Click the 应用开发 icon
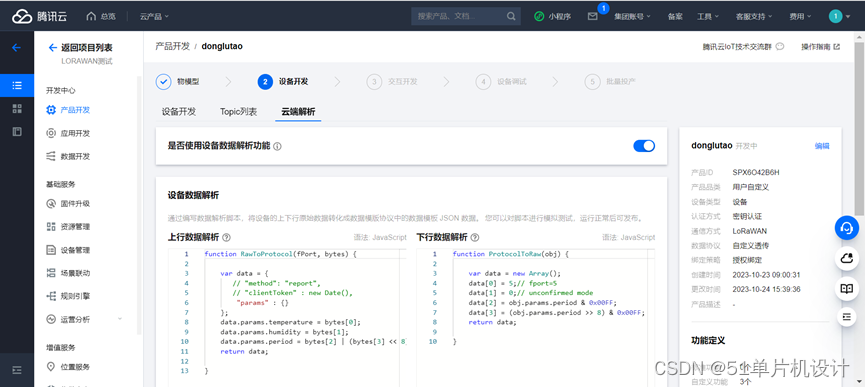This screenshot has height=387, width=865. coord(51,133)
